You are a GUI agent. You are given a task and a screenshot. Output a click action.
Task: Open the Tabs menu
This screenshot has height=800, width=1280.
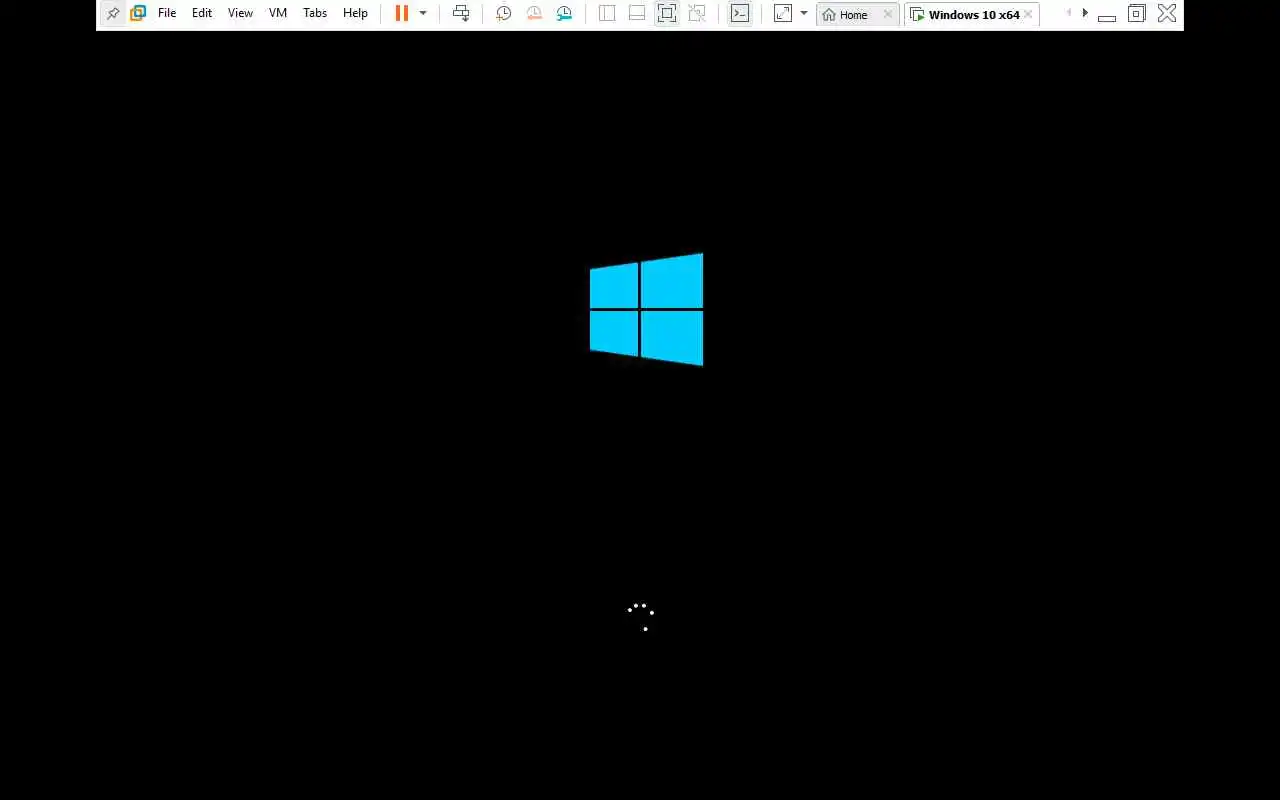[x=315, y=13]
